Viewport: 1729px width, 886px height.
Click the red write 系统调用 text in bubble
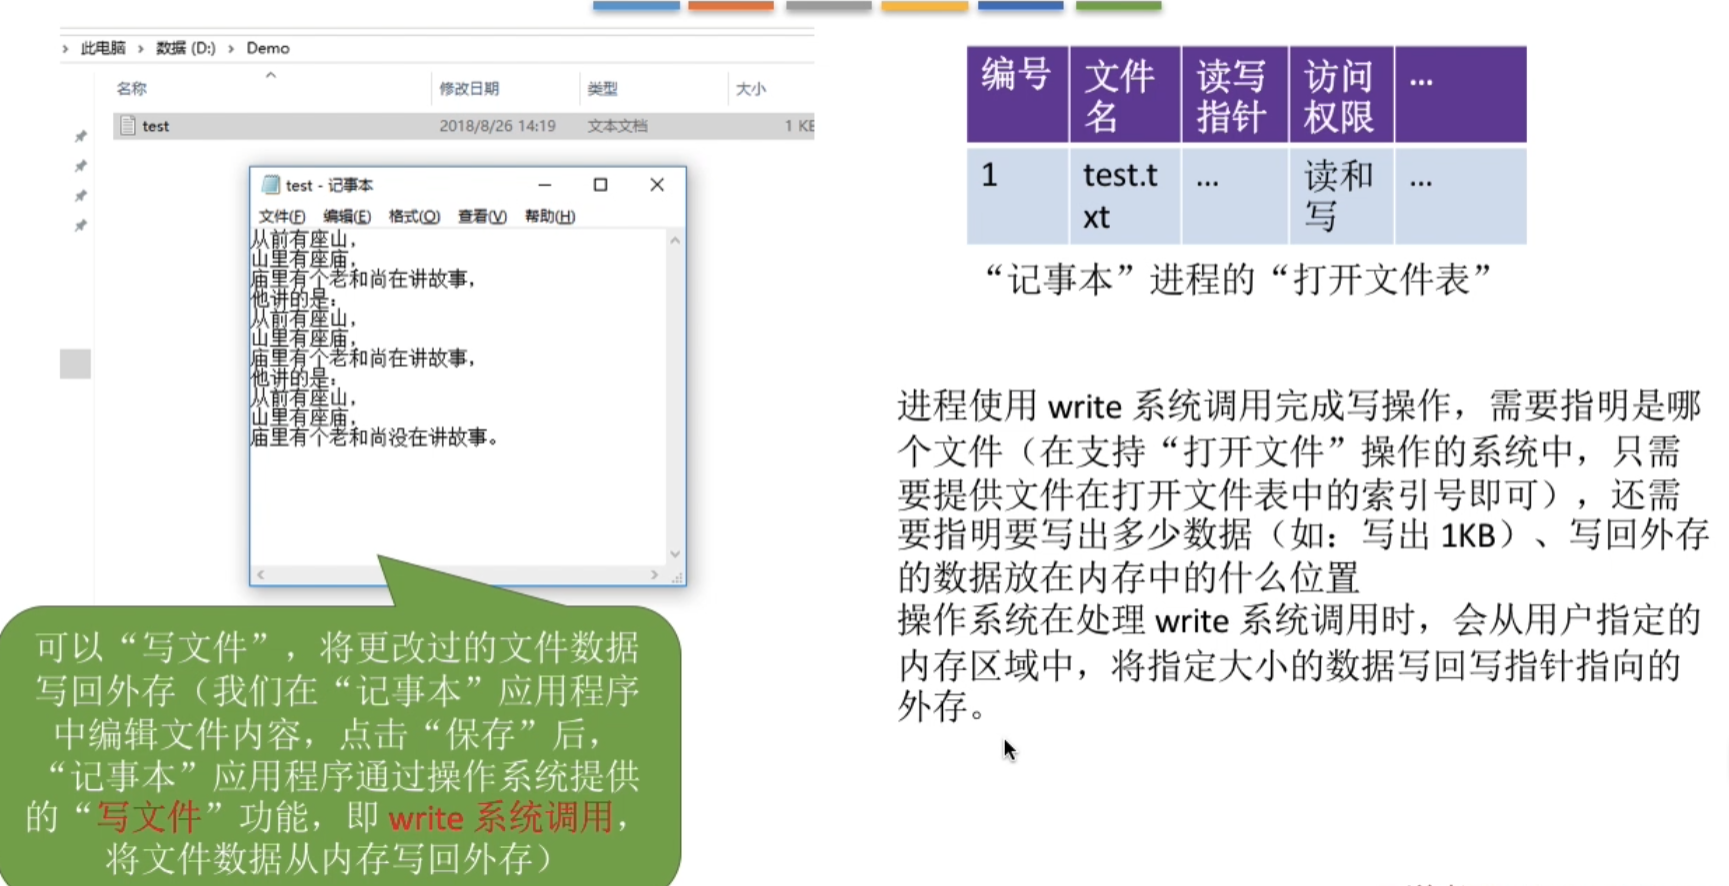pos(501,818)
